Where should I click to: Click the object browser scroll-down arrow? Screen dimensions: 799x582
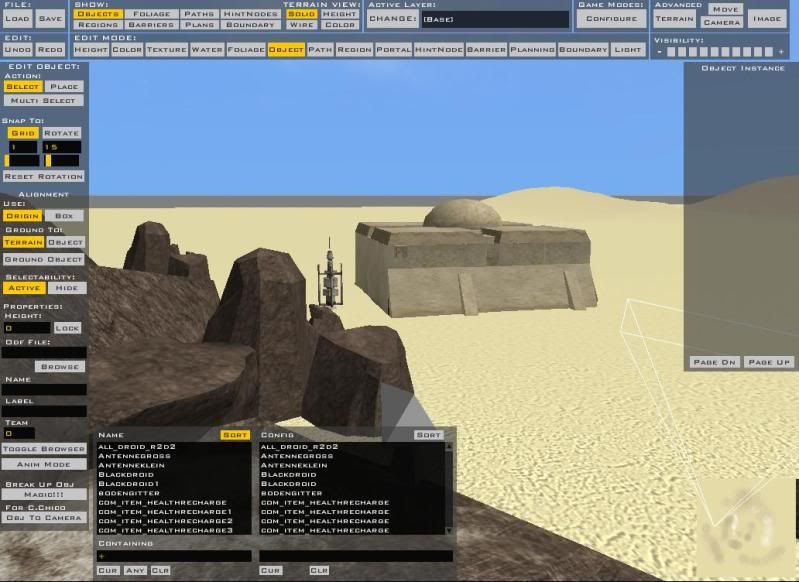[x=449, y=531]
